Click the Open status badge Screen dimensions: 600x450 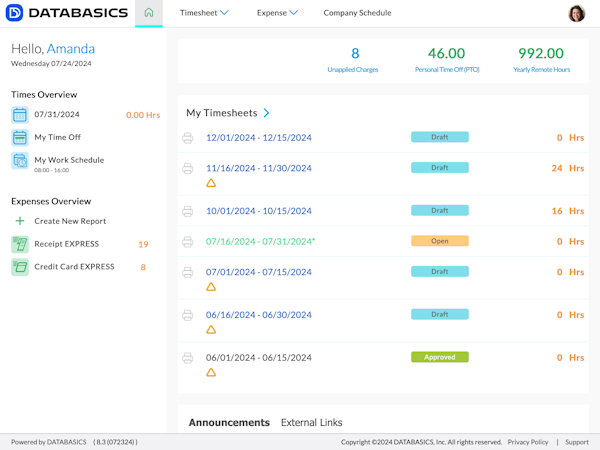point(440,241)
